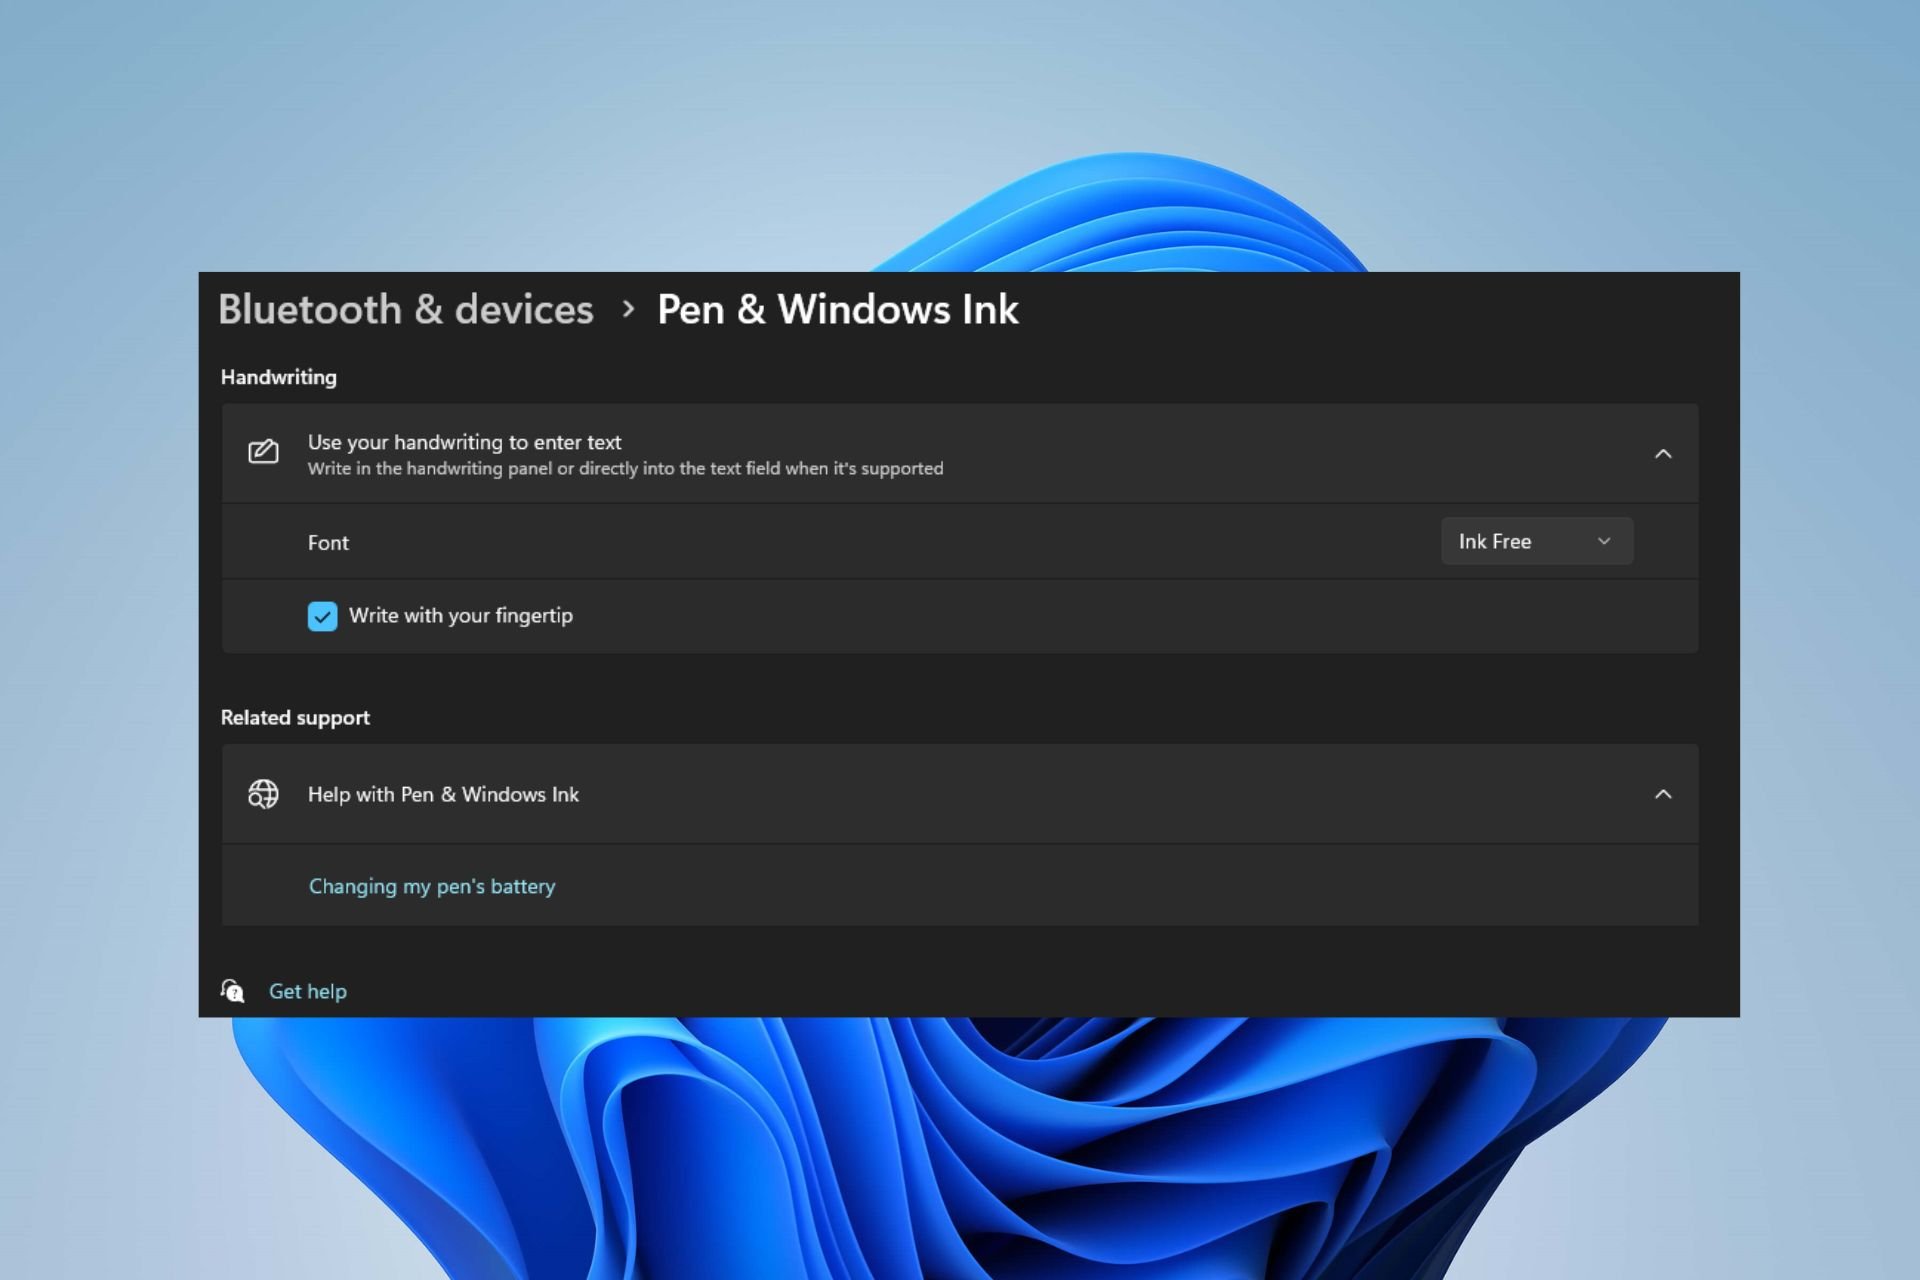
Task: Select the Ink Free value in the combo box
Action: point(1495,541)
